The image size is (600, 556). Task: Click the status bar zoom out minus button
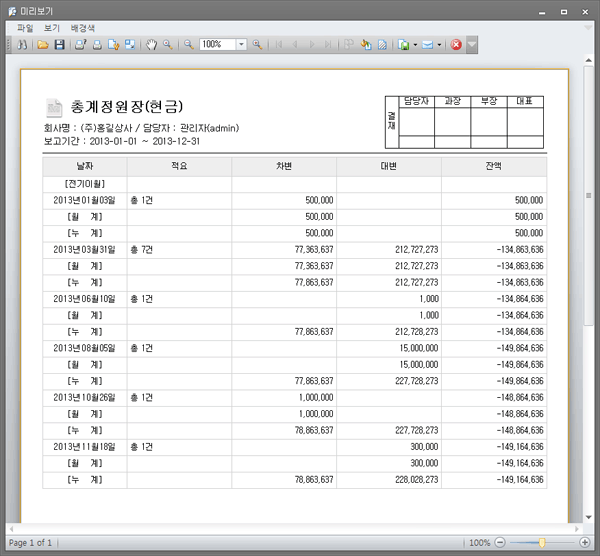pos(500,542)
